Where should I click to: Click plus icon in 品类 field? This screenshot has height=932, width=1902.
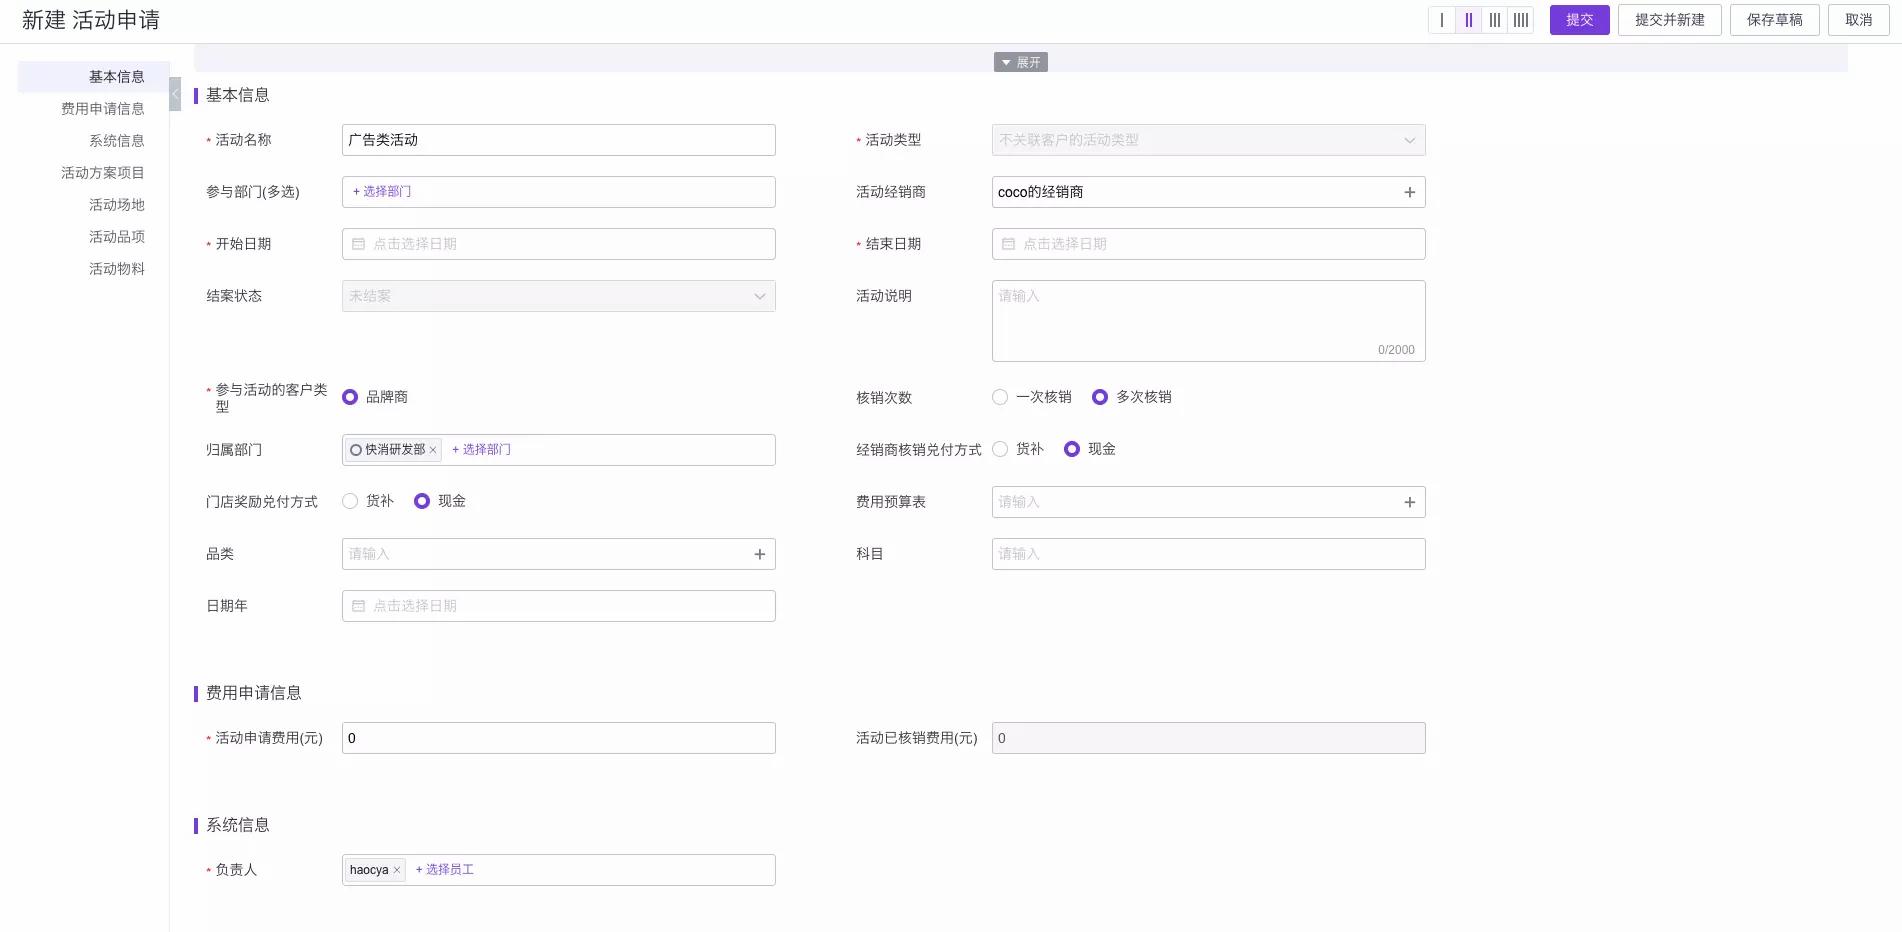(760, 554)
